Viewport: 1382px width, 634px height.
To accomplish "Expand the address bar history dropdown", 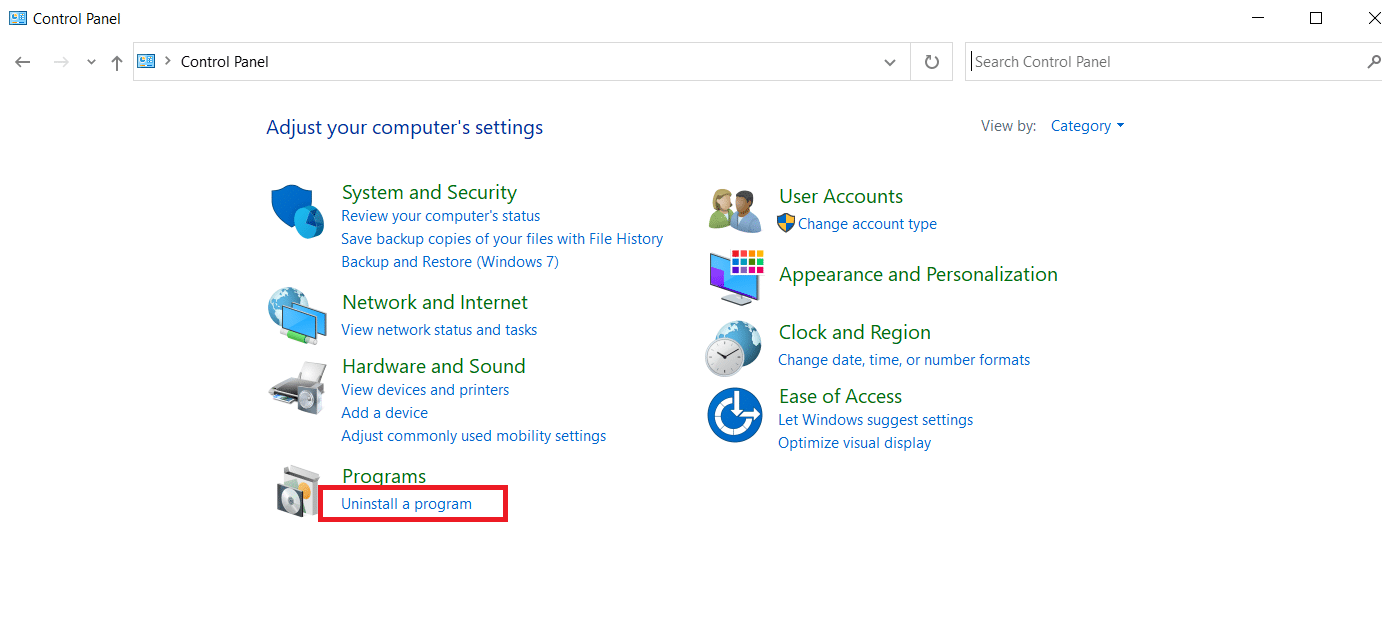I will [x=890, y=62].
